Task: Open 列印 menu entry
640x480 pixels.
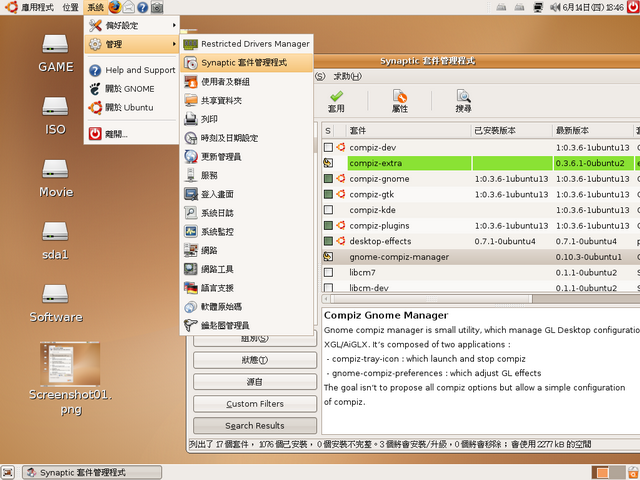Action: point(247,119)
